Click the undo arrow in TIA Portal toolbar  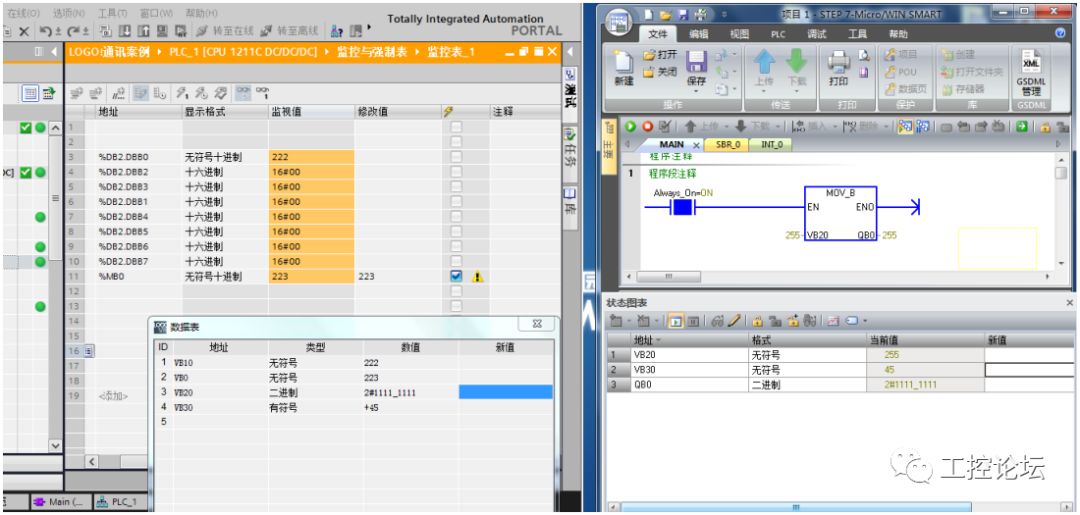click(45, 31)
